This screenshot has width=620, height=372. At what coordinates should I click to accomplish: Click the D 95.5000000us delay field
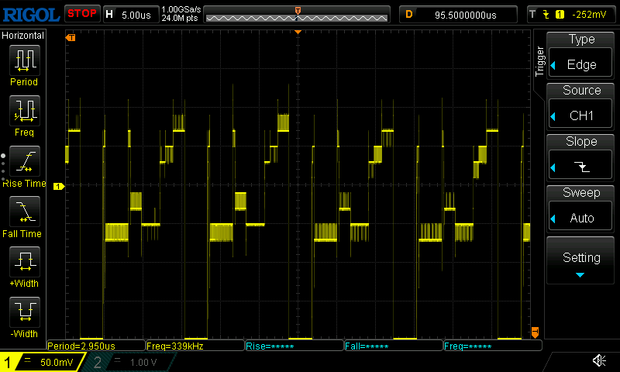[458, 15]
